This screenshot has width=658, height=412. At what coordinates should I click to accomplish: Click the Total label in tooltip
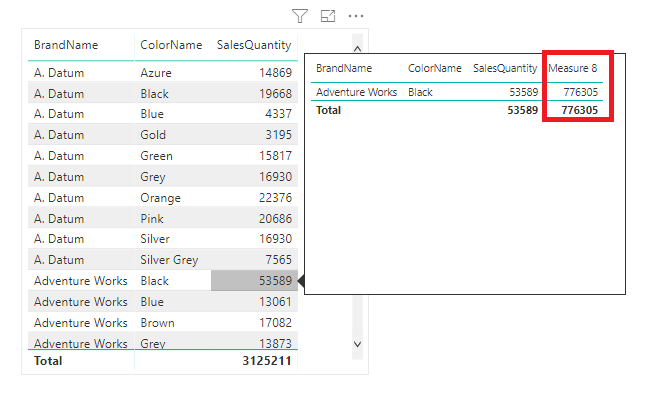tap(328, 110)
